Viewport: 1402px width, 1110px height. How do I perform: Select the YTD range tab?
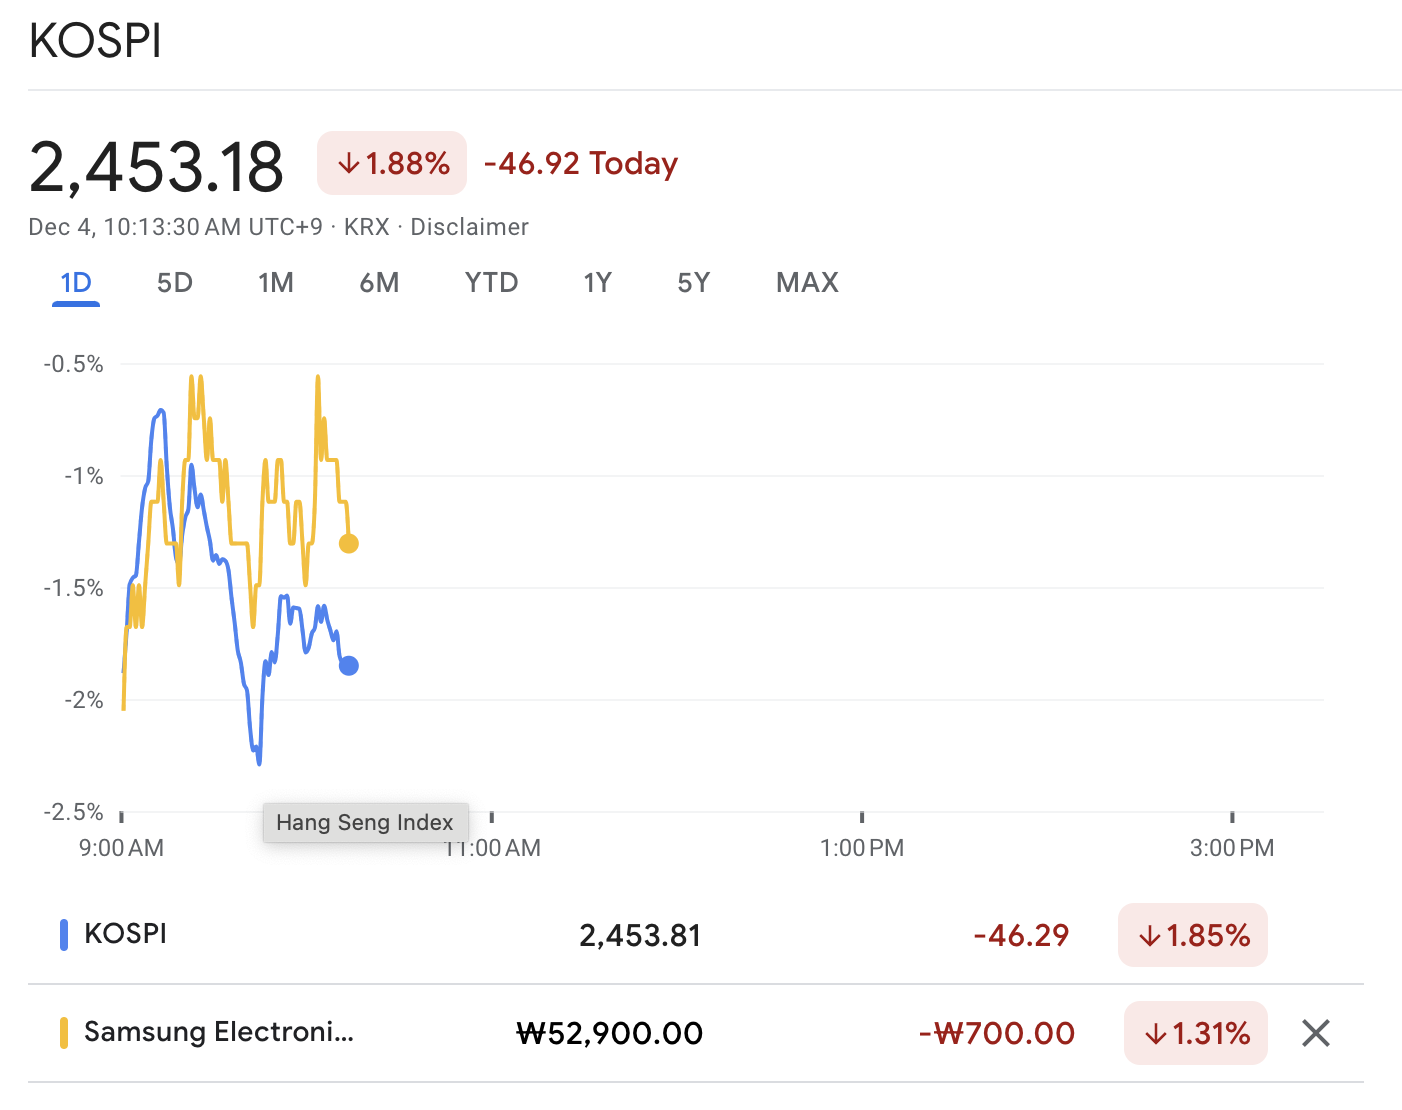(491, 283)
